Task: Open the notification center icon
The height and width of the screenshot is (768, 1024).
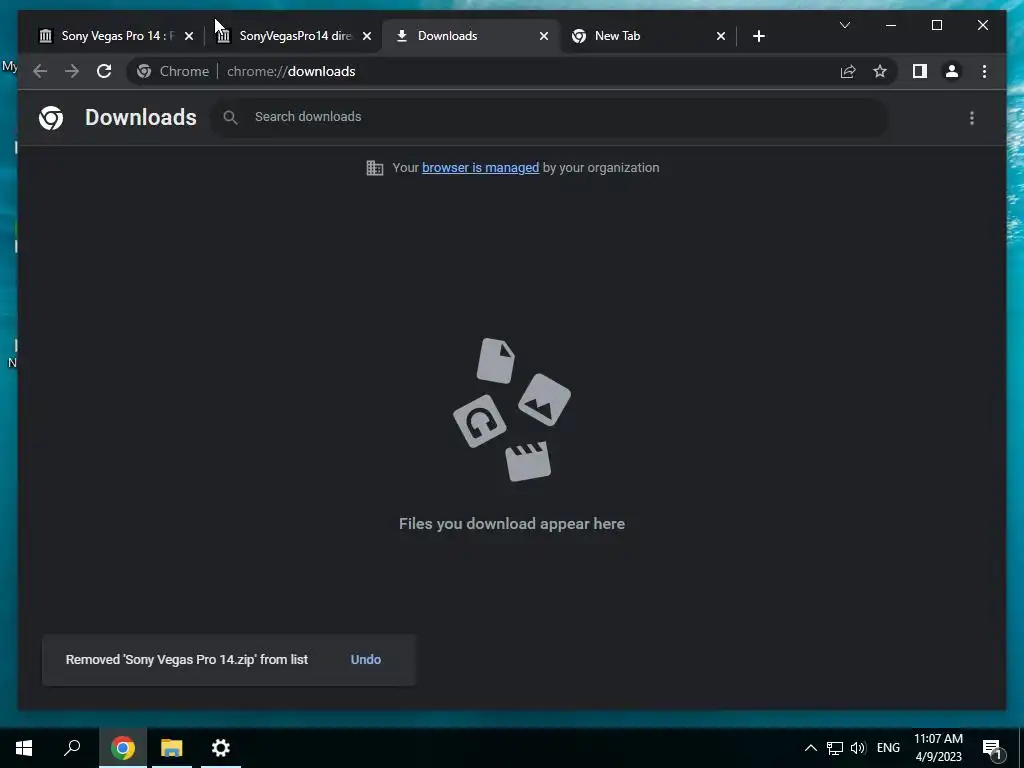Action: [992, 749]
